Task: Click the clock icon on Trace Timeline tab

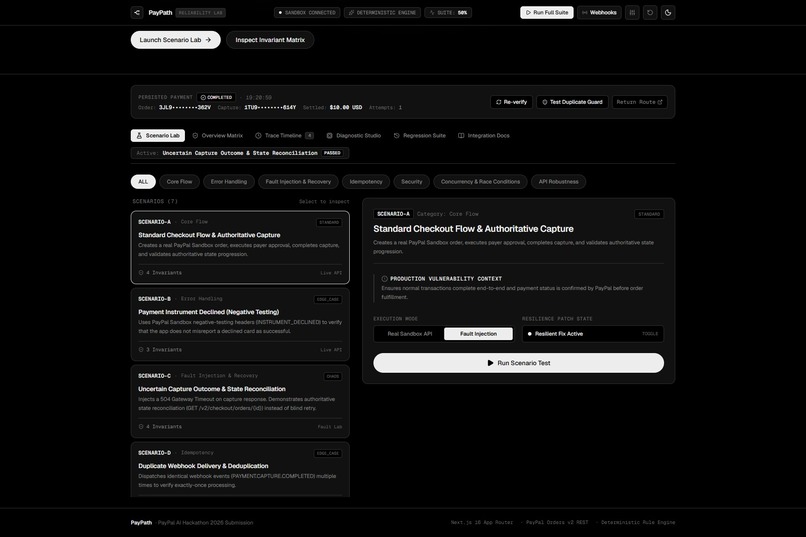Action: tap(258, 136)
